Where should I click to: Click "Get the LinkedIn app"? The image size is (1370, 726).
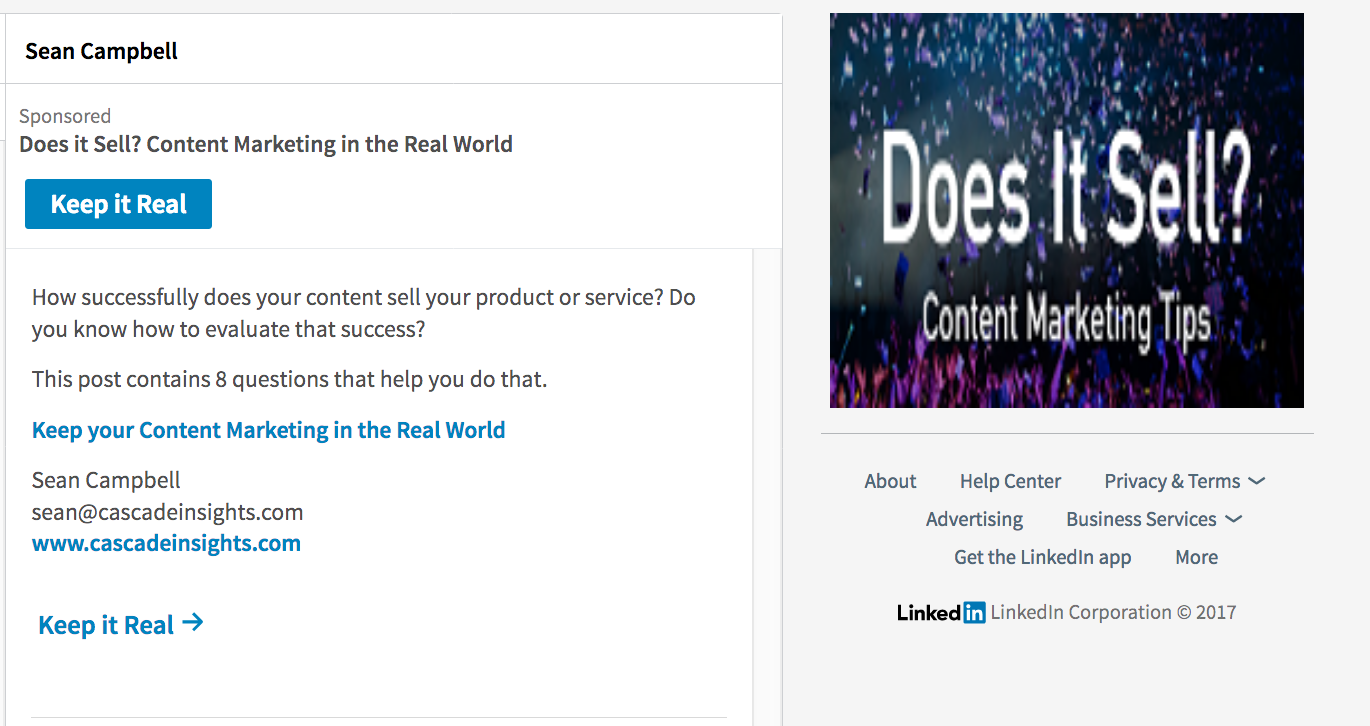click(x=1042, y=557)
